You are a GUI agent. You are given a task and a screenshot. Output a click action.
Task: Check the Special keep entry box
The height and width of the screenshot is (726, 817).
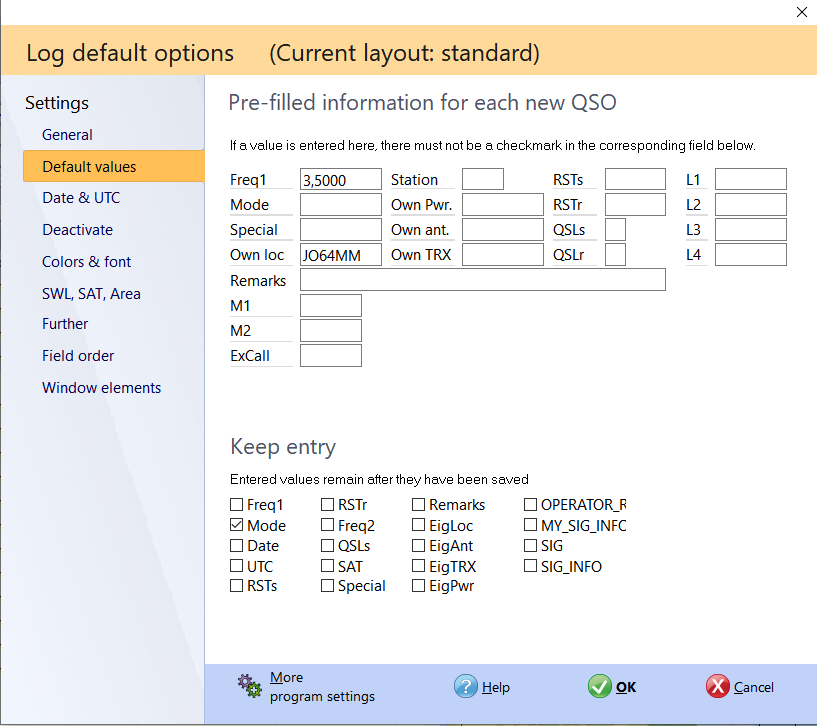(327, 586)
